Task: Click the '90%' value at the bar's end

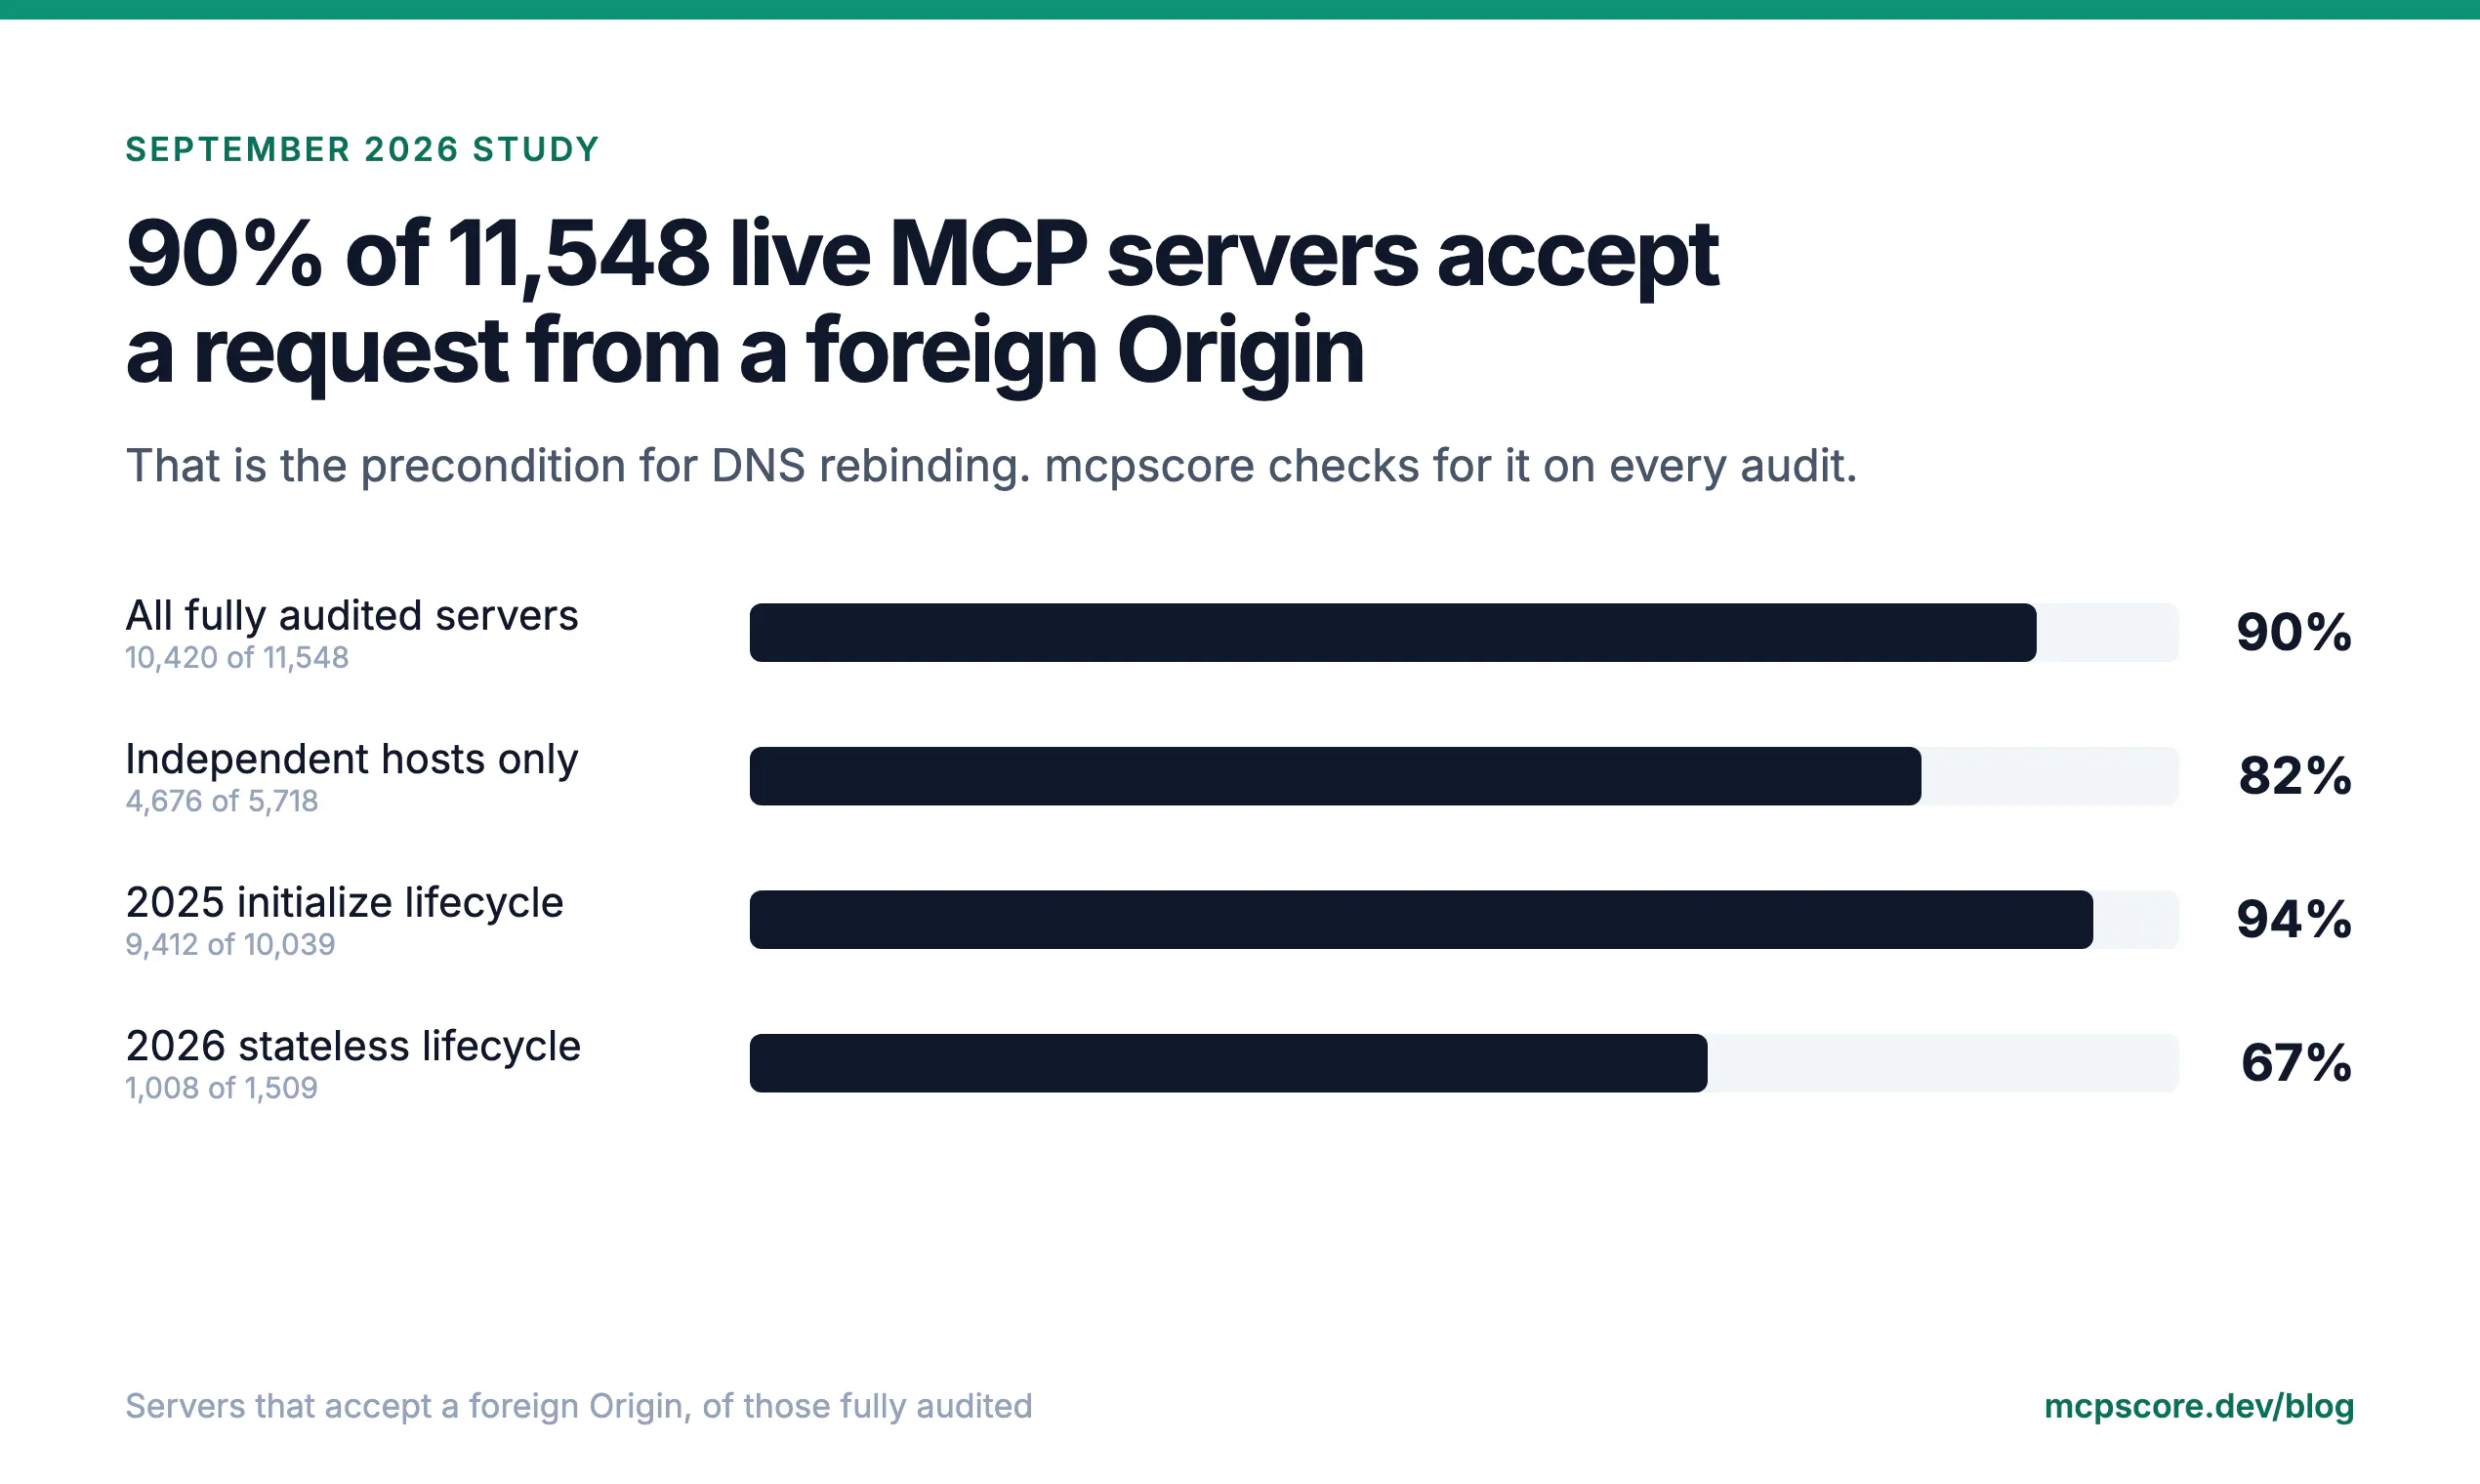Action: tap(2294, 632)
